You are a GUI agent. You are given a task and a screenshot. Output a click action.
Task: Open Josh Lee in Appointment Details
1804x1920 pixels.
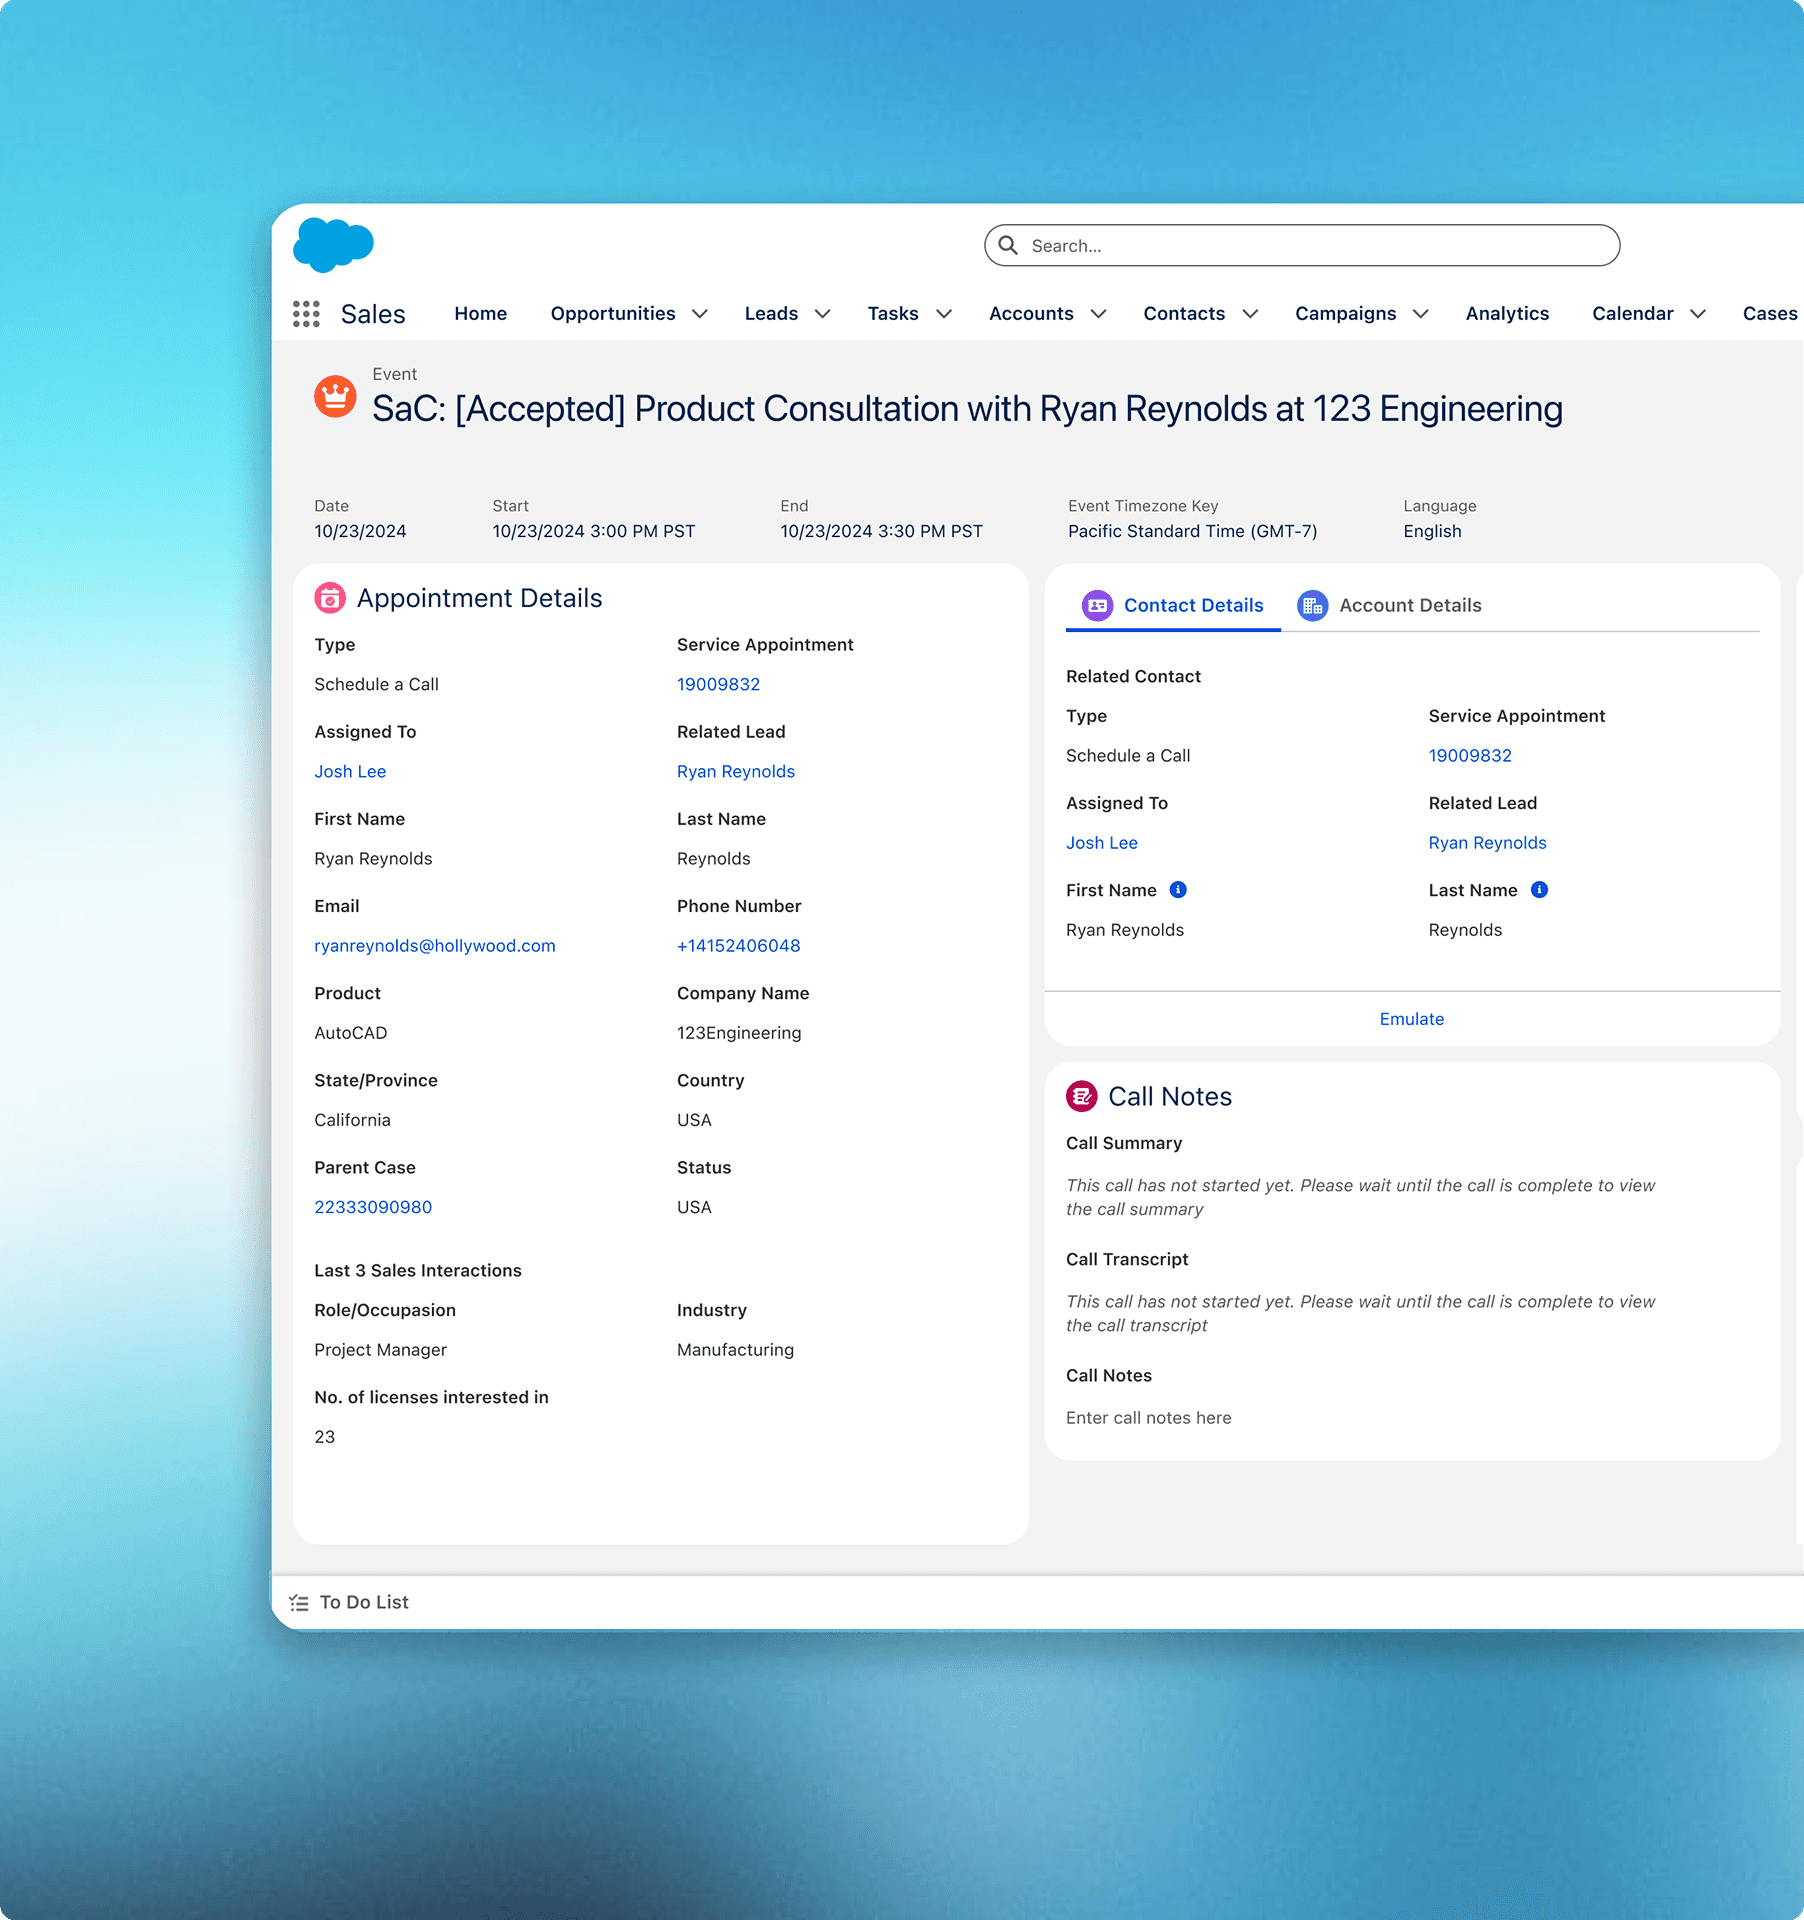point(350,772)
